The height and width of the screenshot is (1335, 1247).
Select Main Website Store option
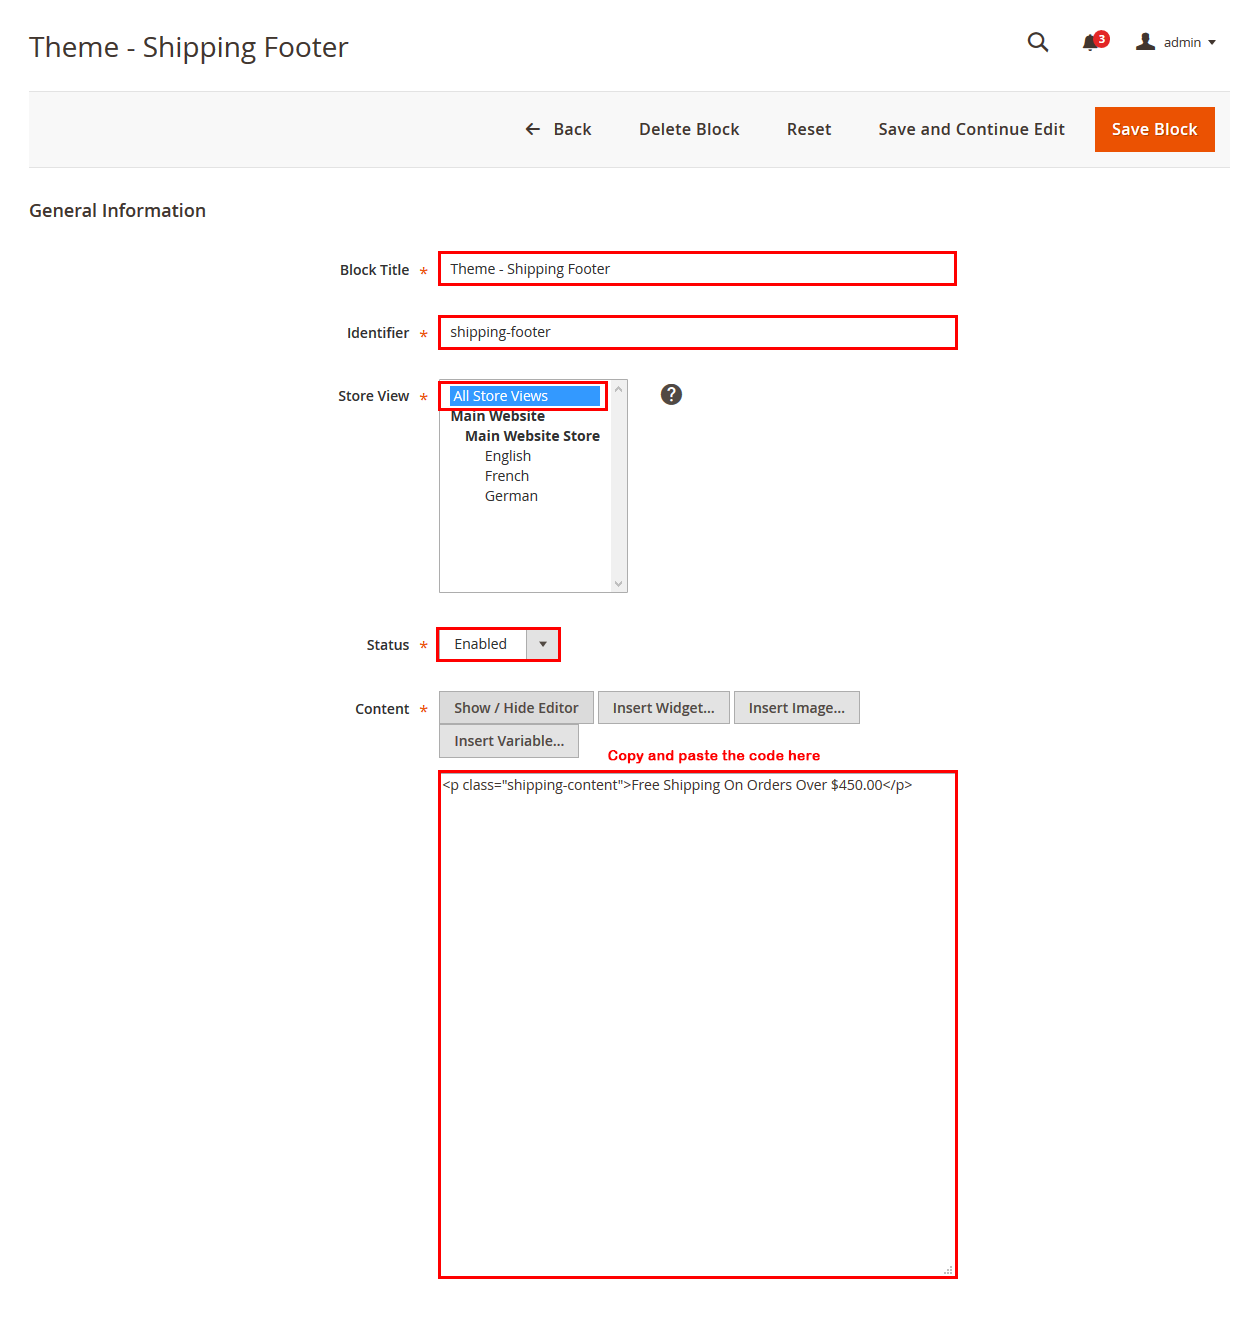click(x=532, y=436)
